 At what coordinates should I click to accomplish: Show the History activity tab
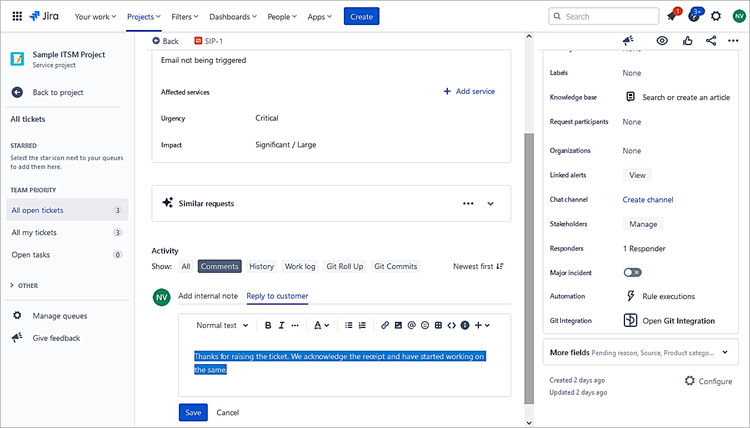point(261,266)
